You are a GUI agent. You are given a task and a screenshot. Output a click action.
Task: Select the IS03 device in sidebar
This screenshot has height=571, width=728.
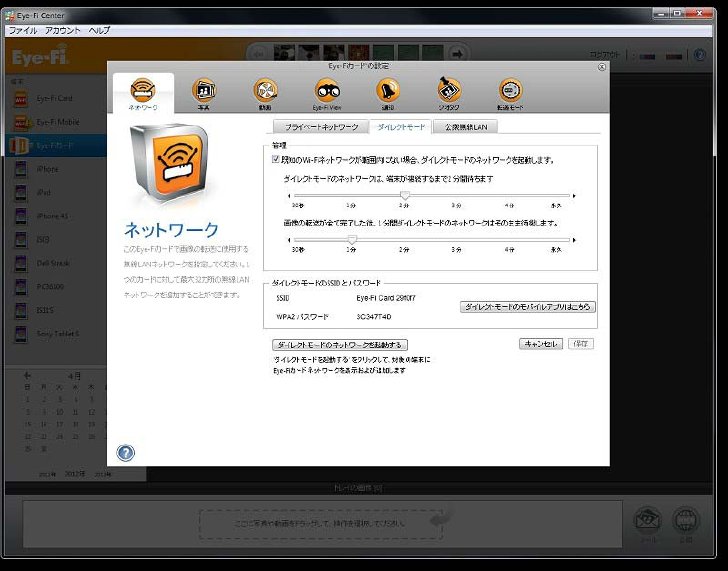click(56, 240)
